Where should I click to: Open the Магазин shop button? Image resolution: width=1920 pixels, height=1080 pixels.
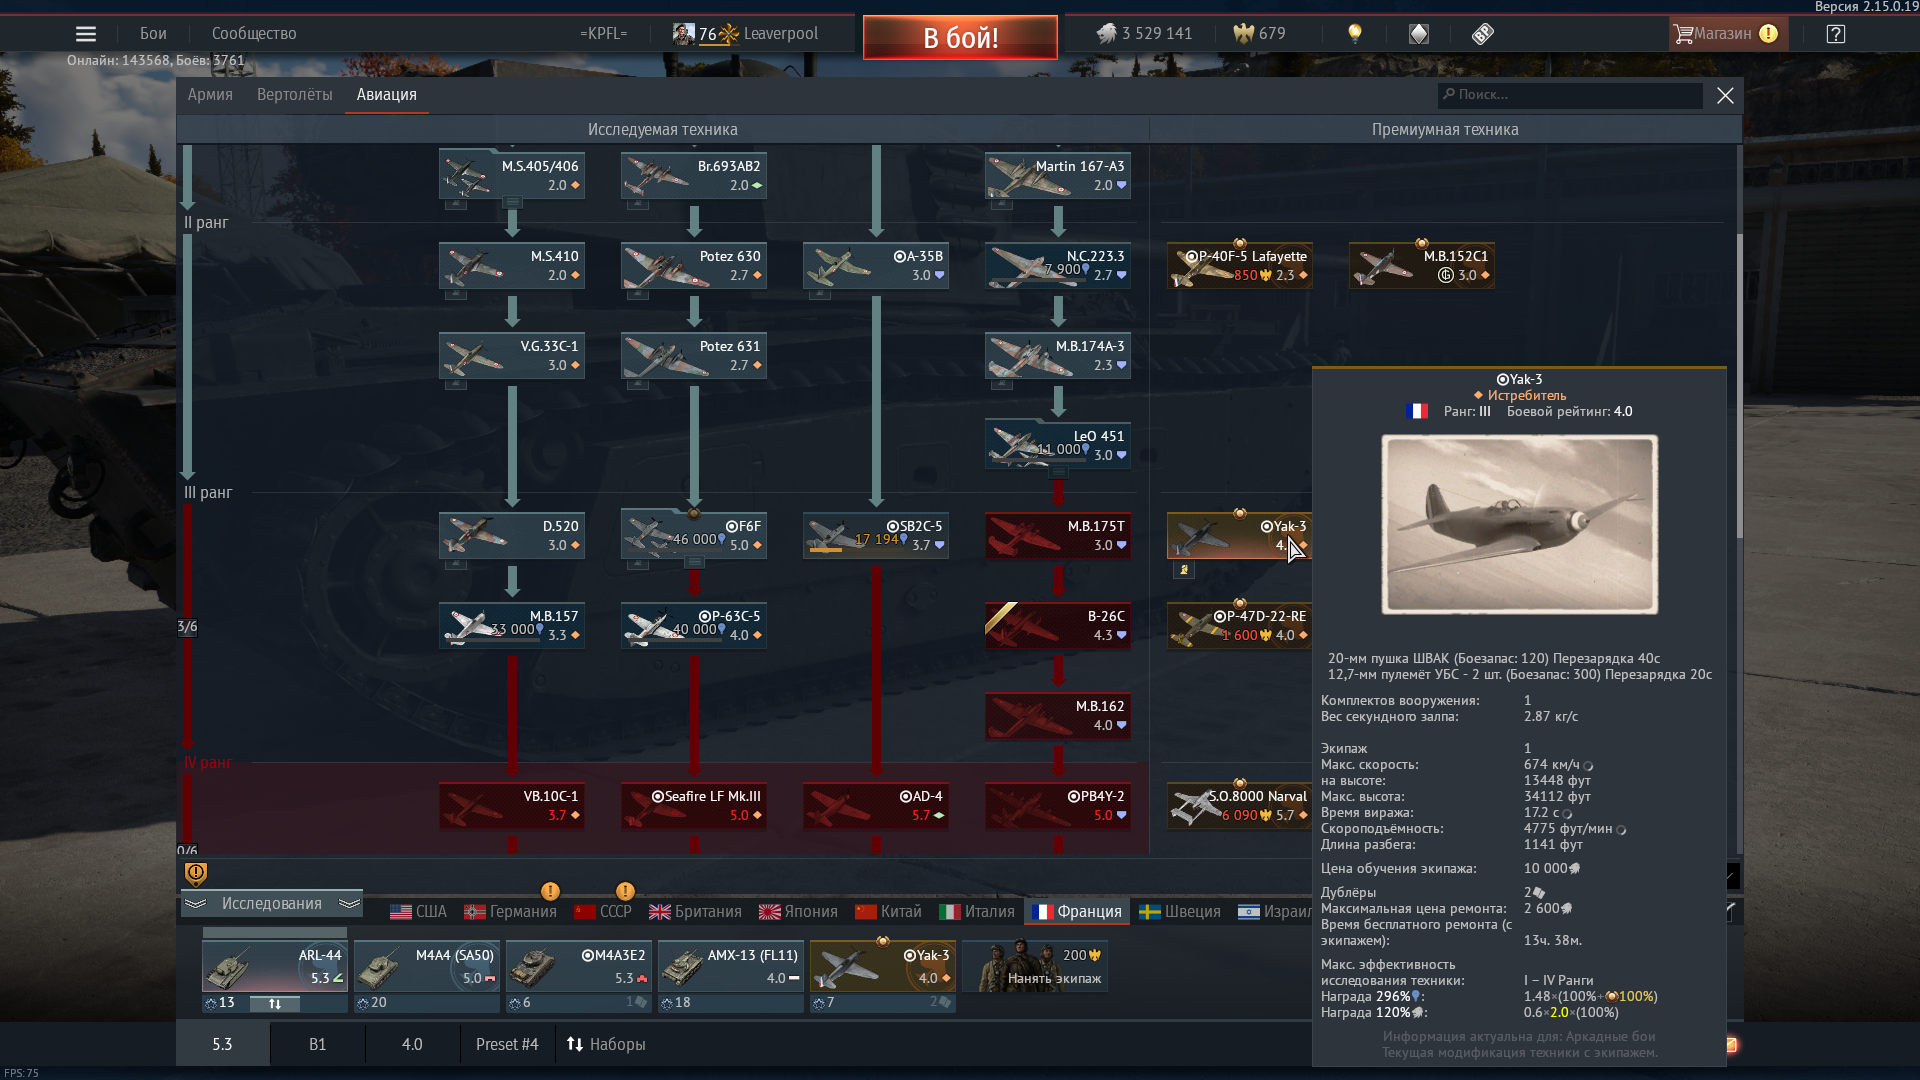pos(1726,34)
